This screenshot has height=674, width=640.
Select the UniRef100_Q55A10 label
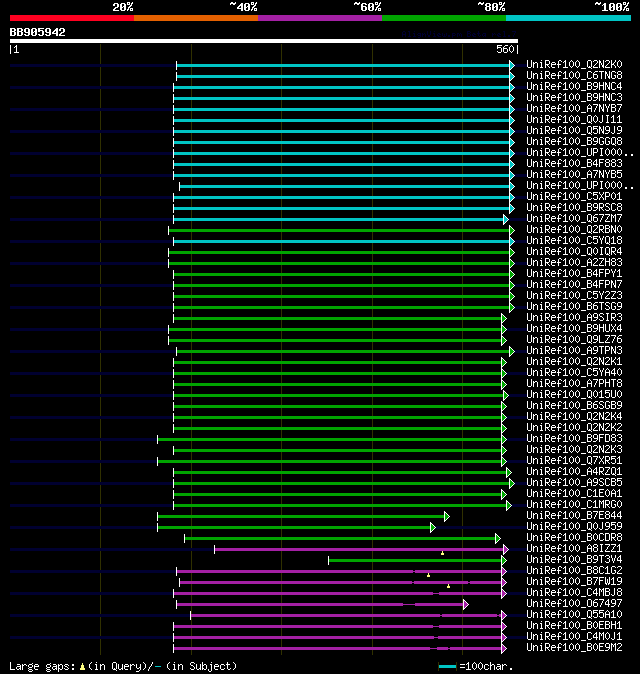tap(574, 614)
